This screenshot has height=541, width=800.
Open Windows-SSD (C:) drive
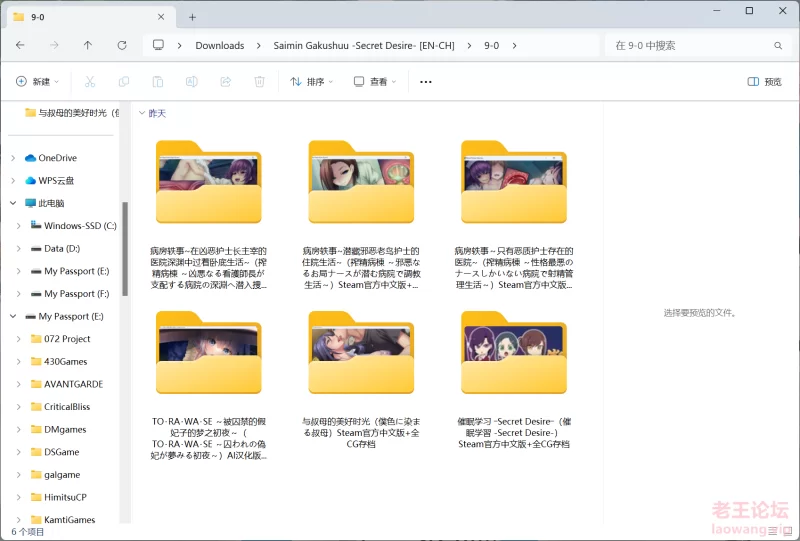tap(73, 226)
